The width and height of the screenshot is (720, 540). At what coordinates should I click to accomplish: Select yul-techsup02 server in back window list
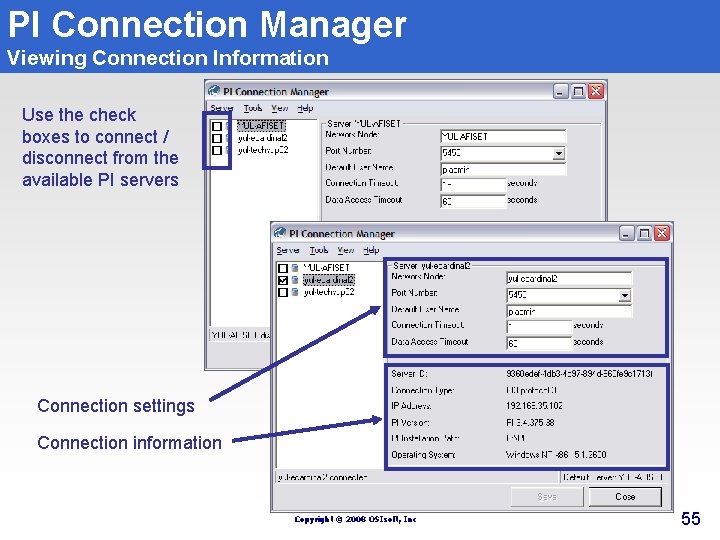263,150
